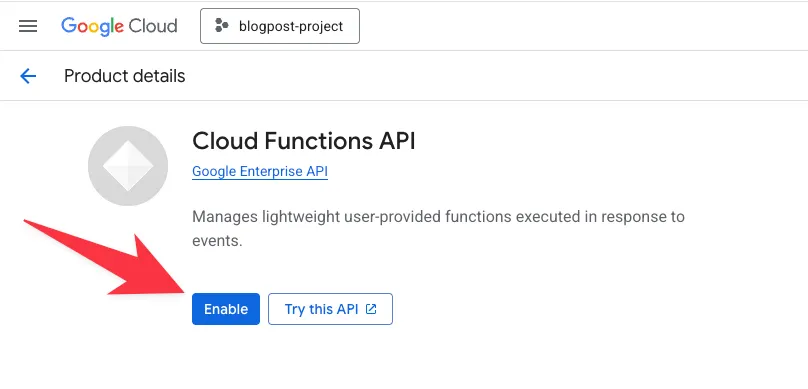Click the external-link icon on Try this API
The image size is (808, 389).
(371, 309)
